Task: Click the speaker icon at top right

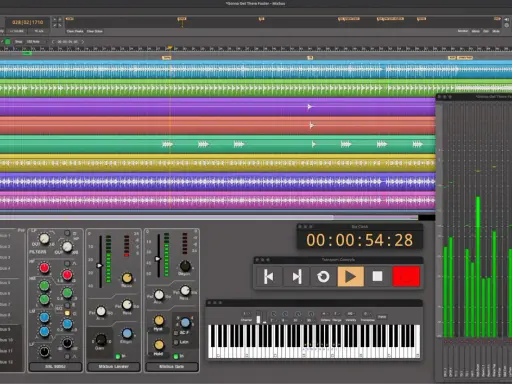Action: pos(507,19)
